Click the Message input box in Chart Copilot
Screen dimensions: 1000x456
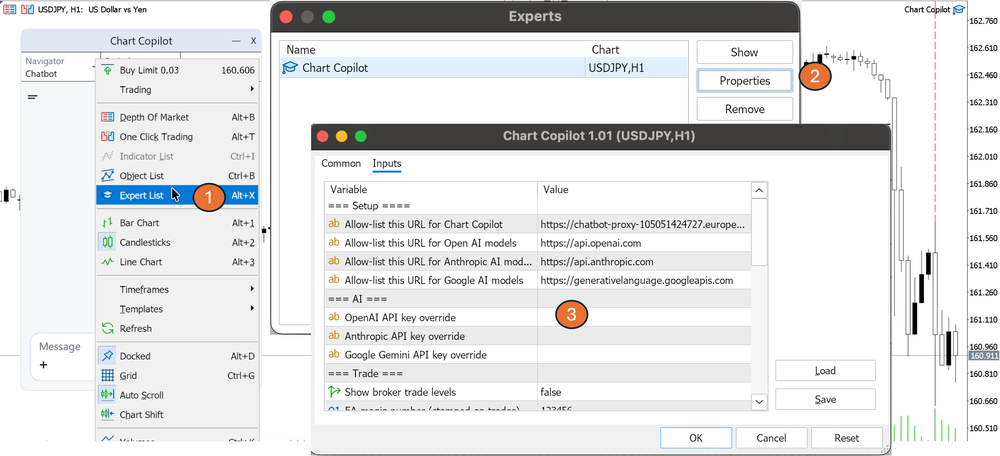pos(63,356)
